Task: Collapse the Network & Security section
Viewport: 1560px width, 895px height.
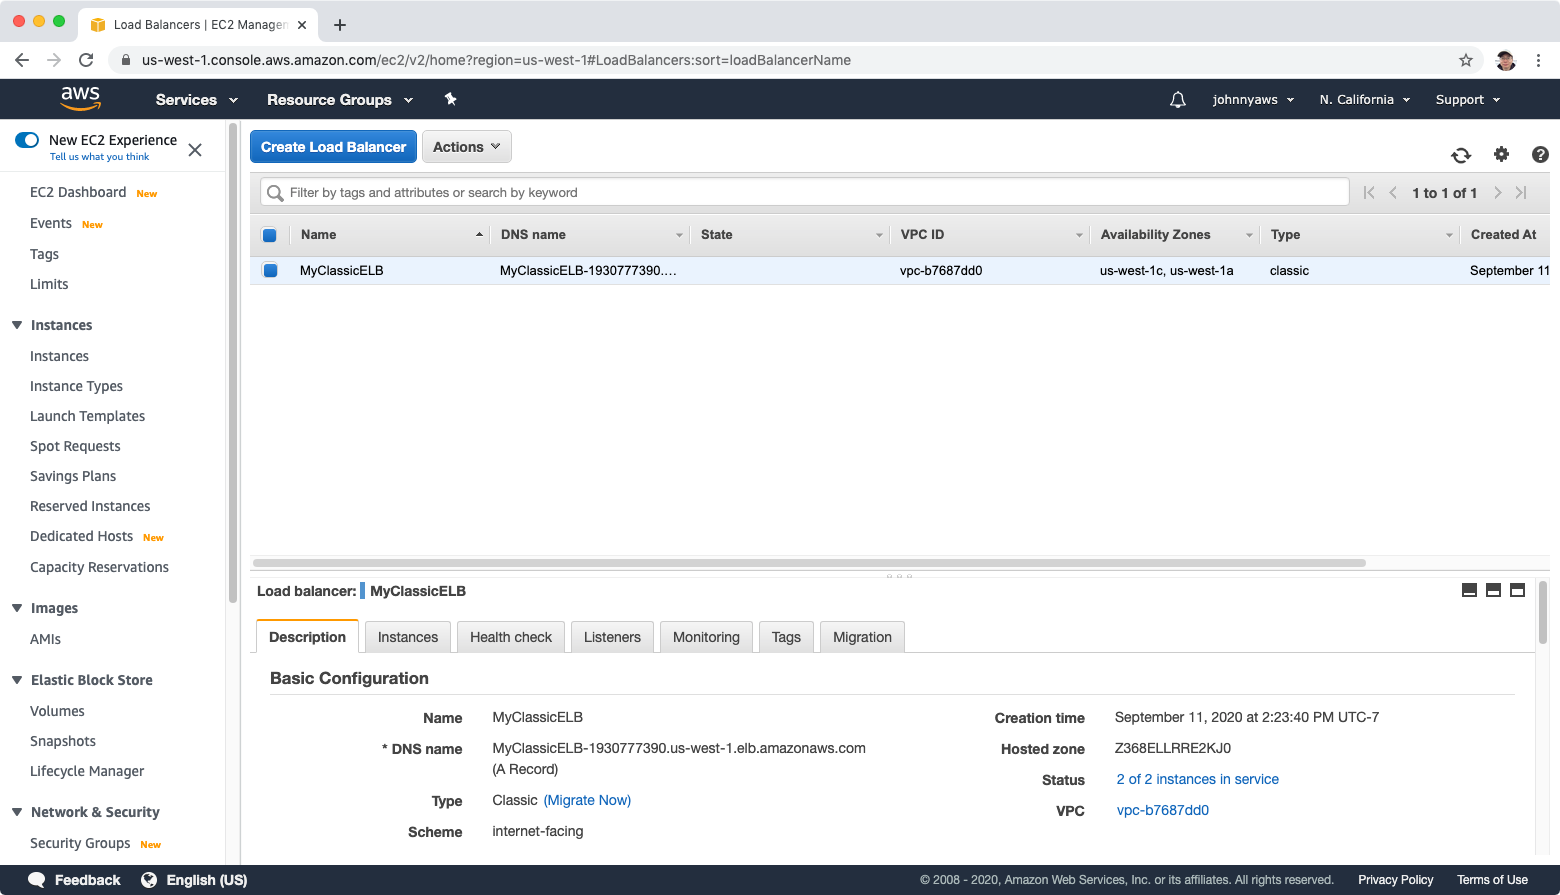Action: [x=17, y=812]
